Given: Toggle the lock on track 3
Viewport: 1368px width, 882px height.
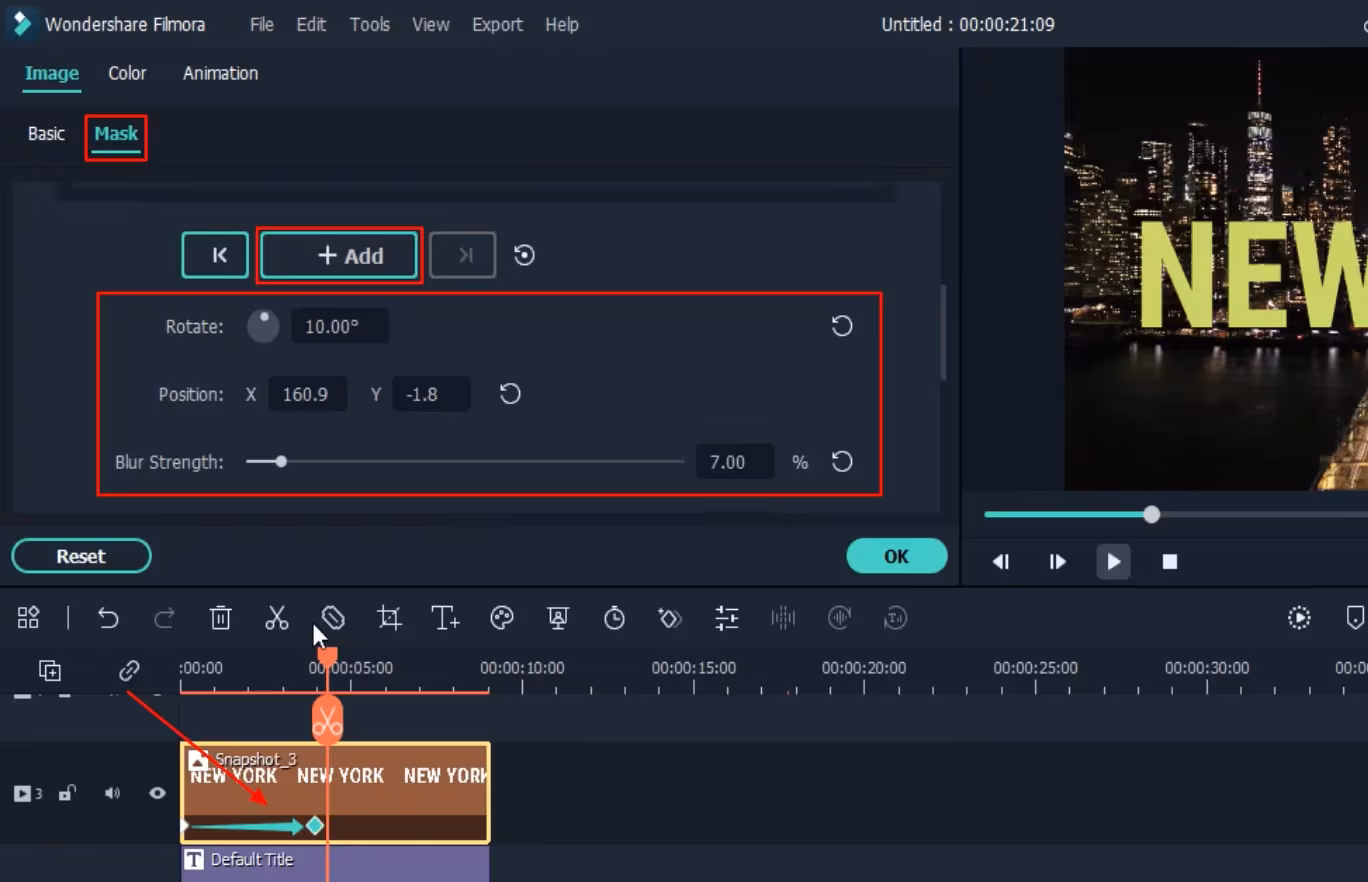Looking at the screenshot, I should [67, 794].
